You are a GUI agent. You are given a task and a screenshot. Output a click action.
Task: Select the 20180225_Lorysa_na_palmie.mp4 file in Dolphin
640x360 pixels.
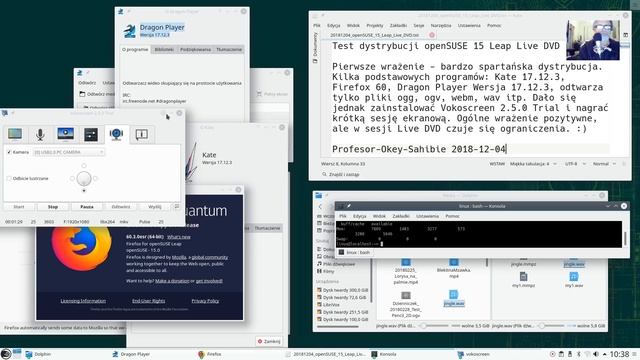(406, 271)
